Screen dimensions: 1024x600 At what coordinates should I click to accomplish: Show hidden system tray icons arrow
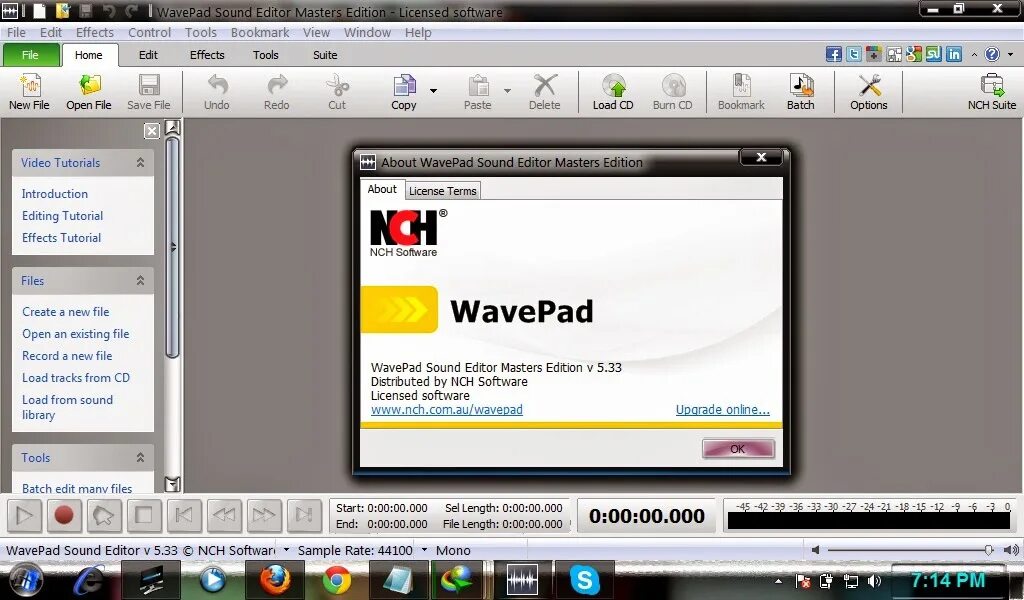(x=778, y=580)
